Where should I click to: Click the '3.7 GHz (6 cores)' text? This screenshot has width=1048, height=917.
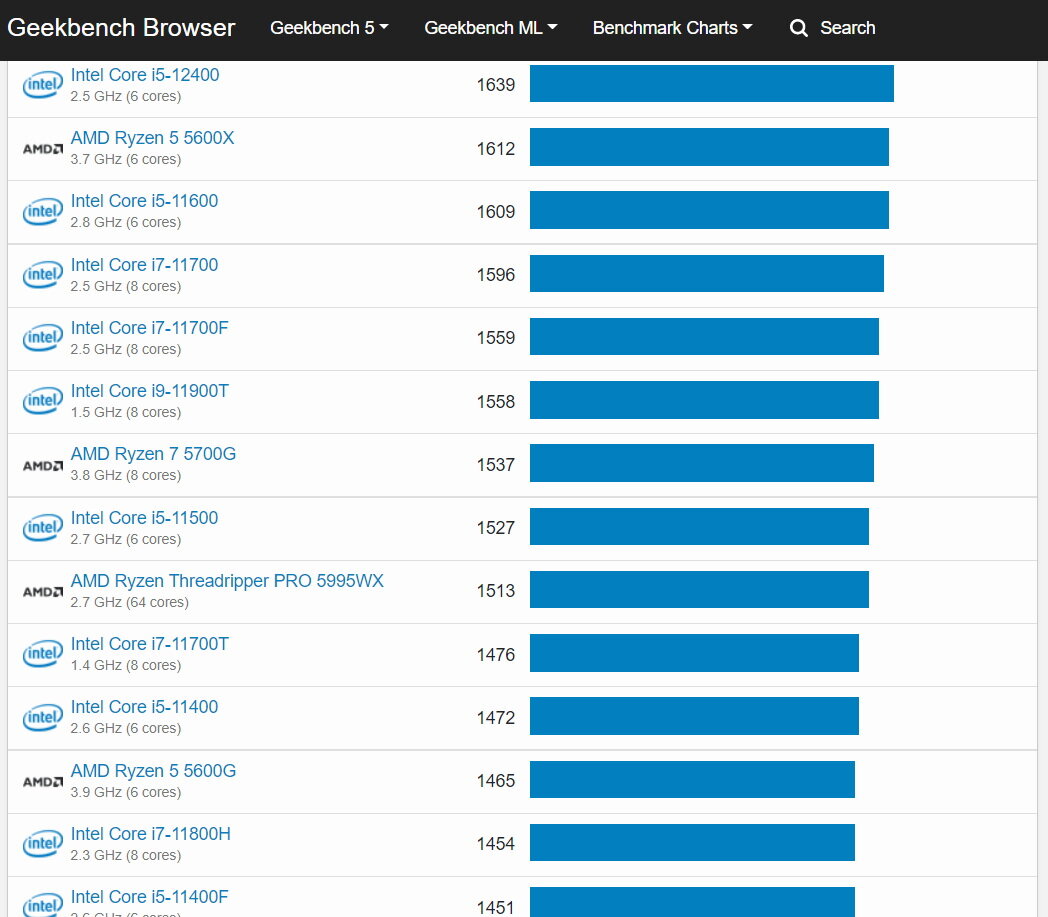pos(126,159)
